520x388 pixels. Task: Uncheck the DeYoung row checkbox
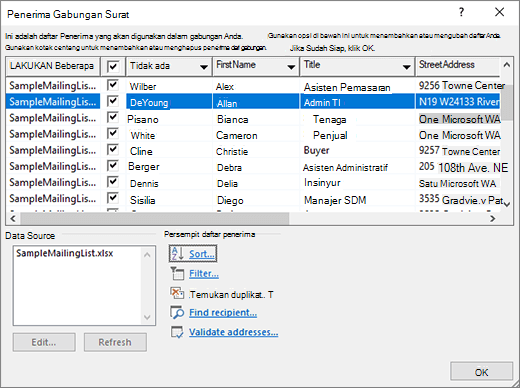[x=113, y=101]
